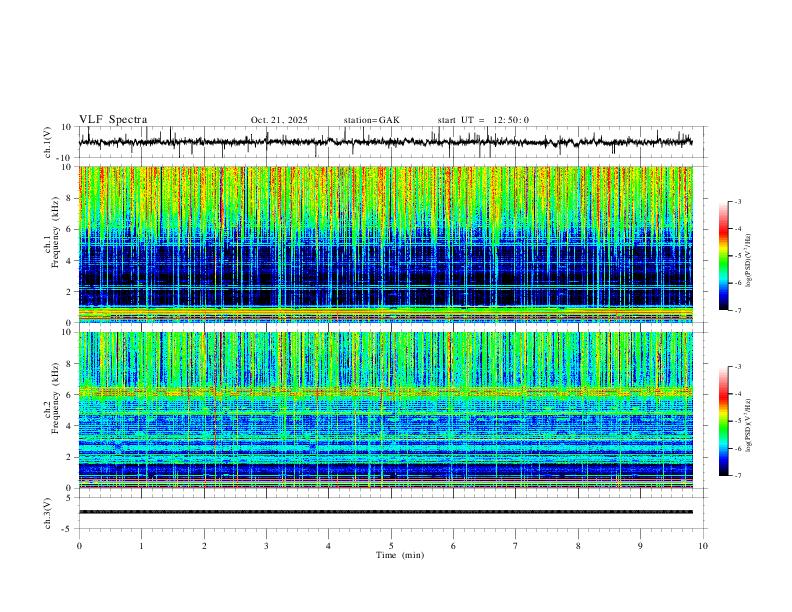Click ch.1 spectrogram frequency tick "2"
Image resolution: width=792 pixels, height=612 pixels.
coord(70,291)
